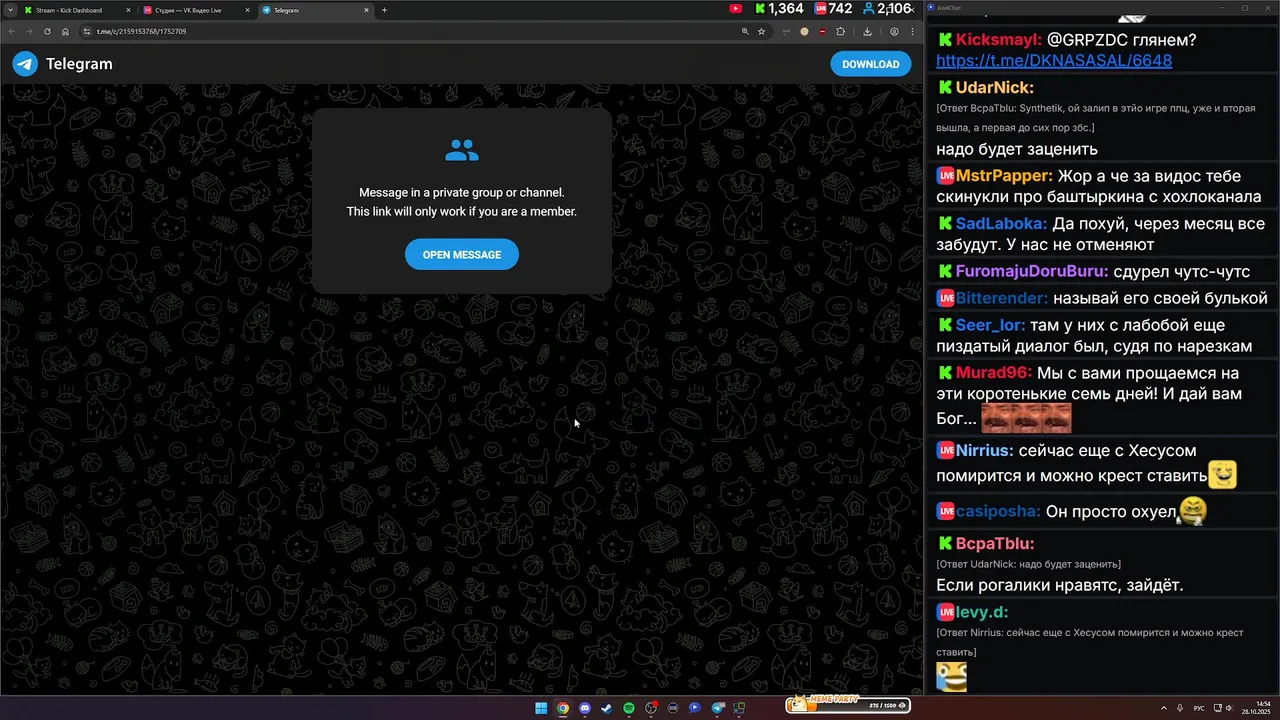Viewport: 1280px width, 720px height.
Task: Click username MstrPapper in chat
Action: coord(1004,175)
